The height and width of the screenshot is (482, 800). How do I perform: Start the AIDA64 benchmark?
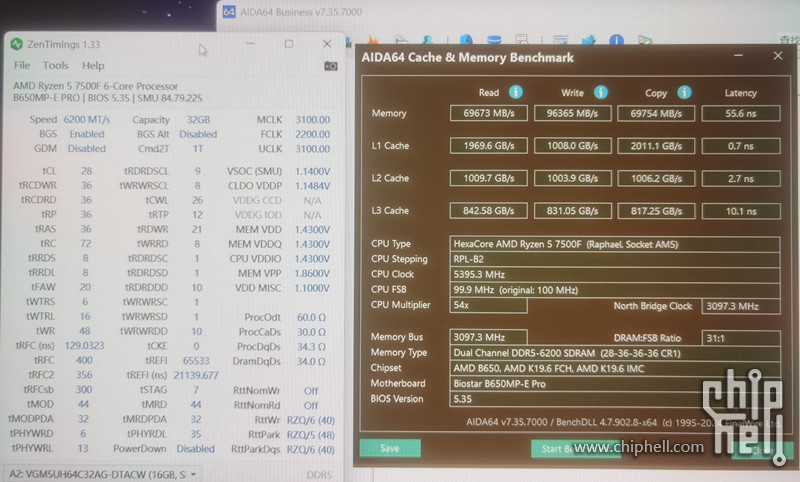[576, 448]
